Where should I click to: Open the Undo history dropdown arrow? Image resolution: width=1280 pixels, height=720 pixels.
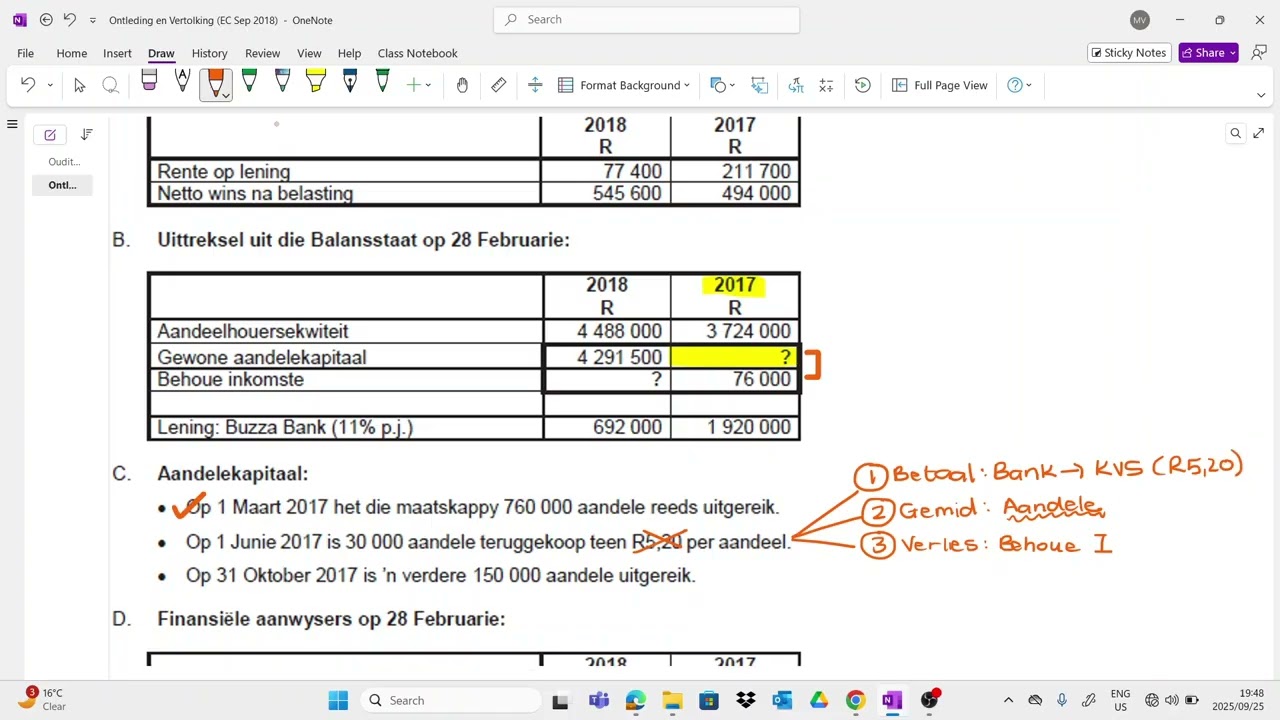(x=50, y=86)
